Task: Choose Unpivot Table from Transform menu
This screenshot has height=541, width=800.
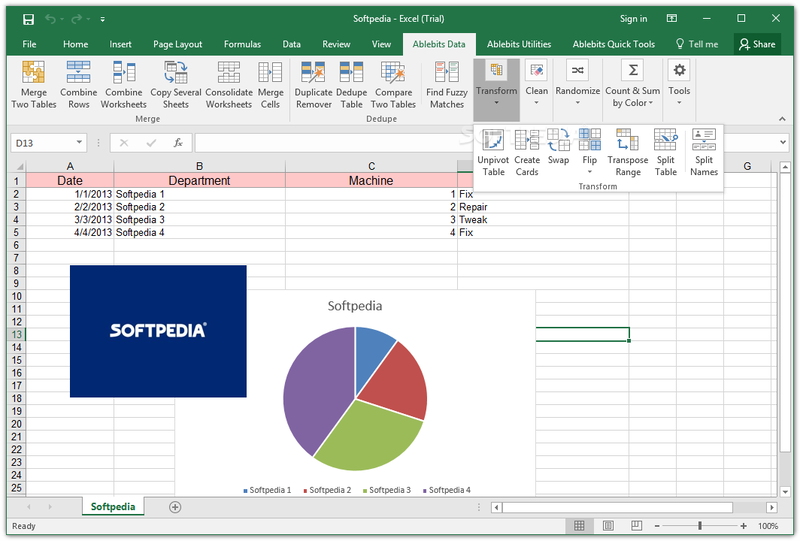Action: [x=493, y=153]
